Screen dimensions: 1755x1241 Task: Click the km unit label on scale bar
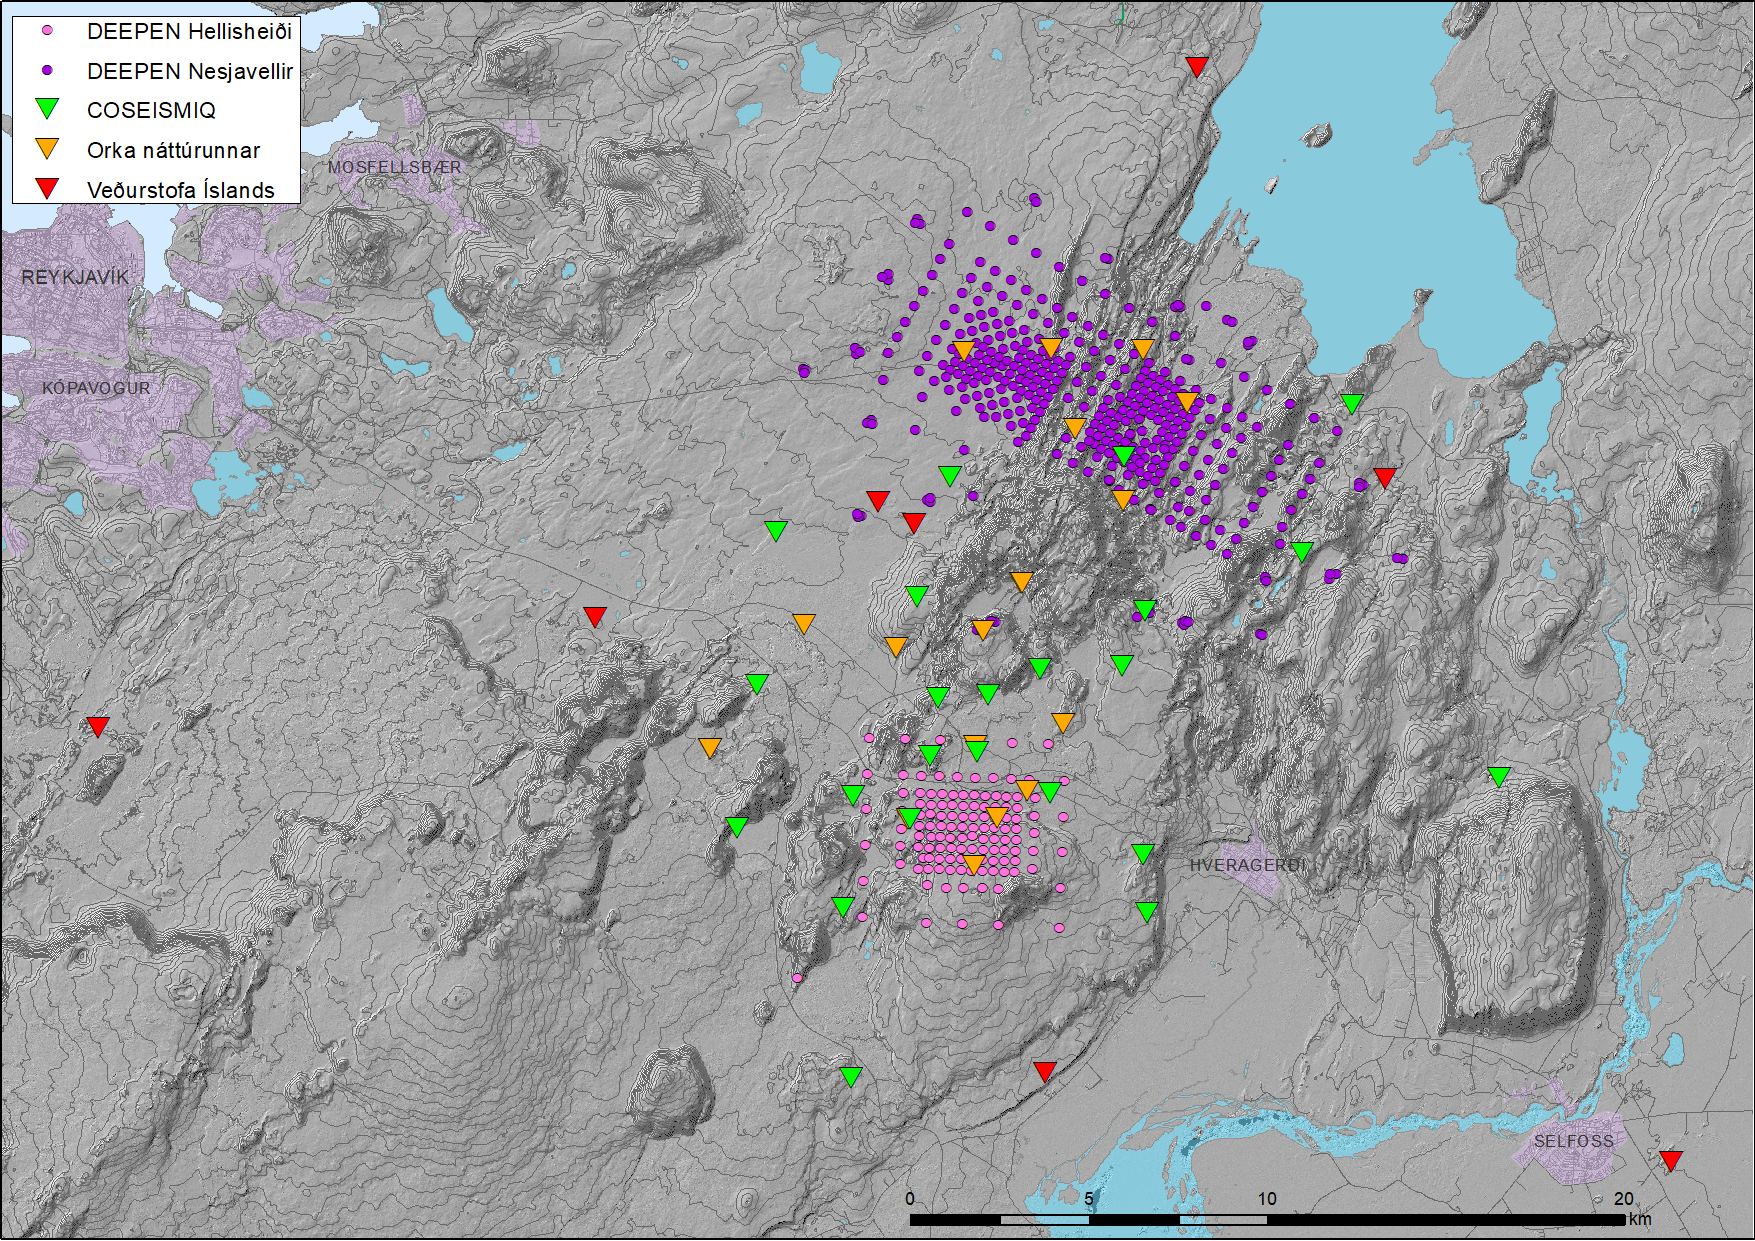pos(1639,1219)
